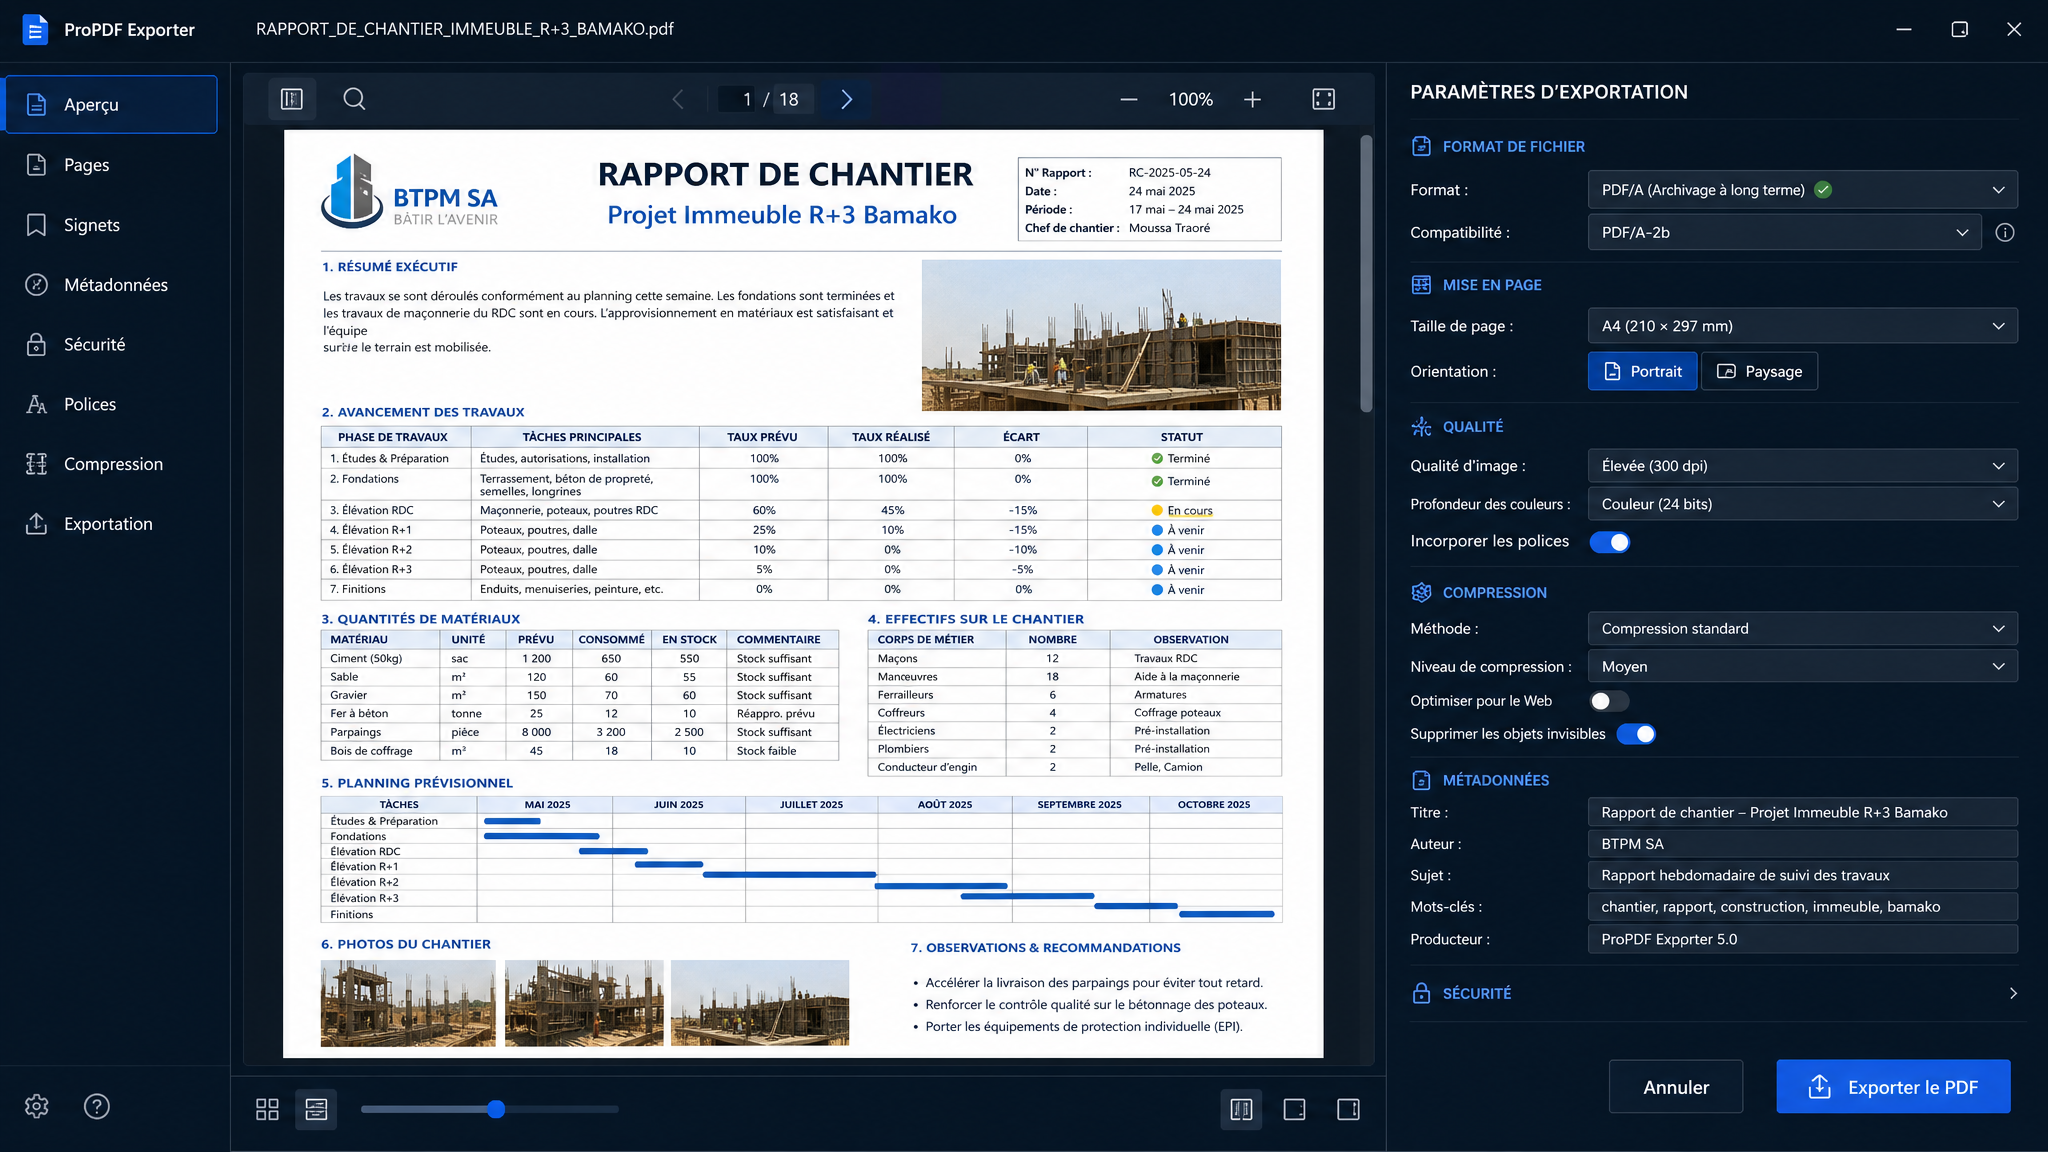This screenshot has width=2048, height=1152.
Task: Click the zoom slider handle at bottom
Action: click(x=496, y=1109)
